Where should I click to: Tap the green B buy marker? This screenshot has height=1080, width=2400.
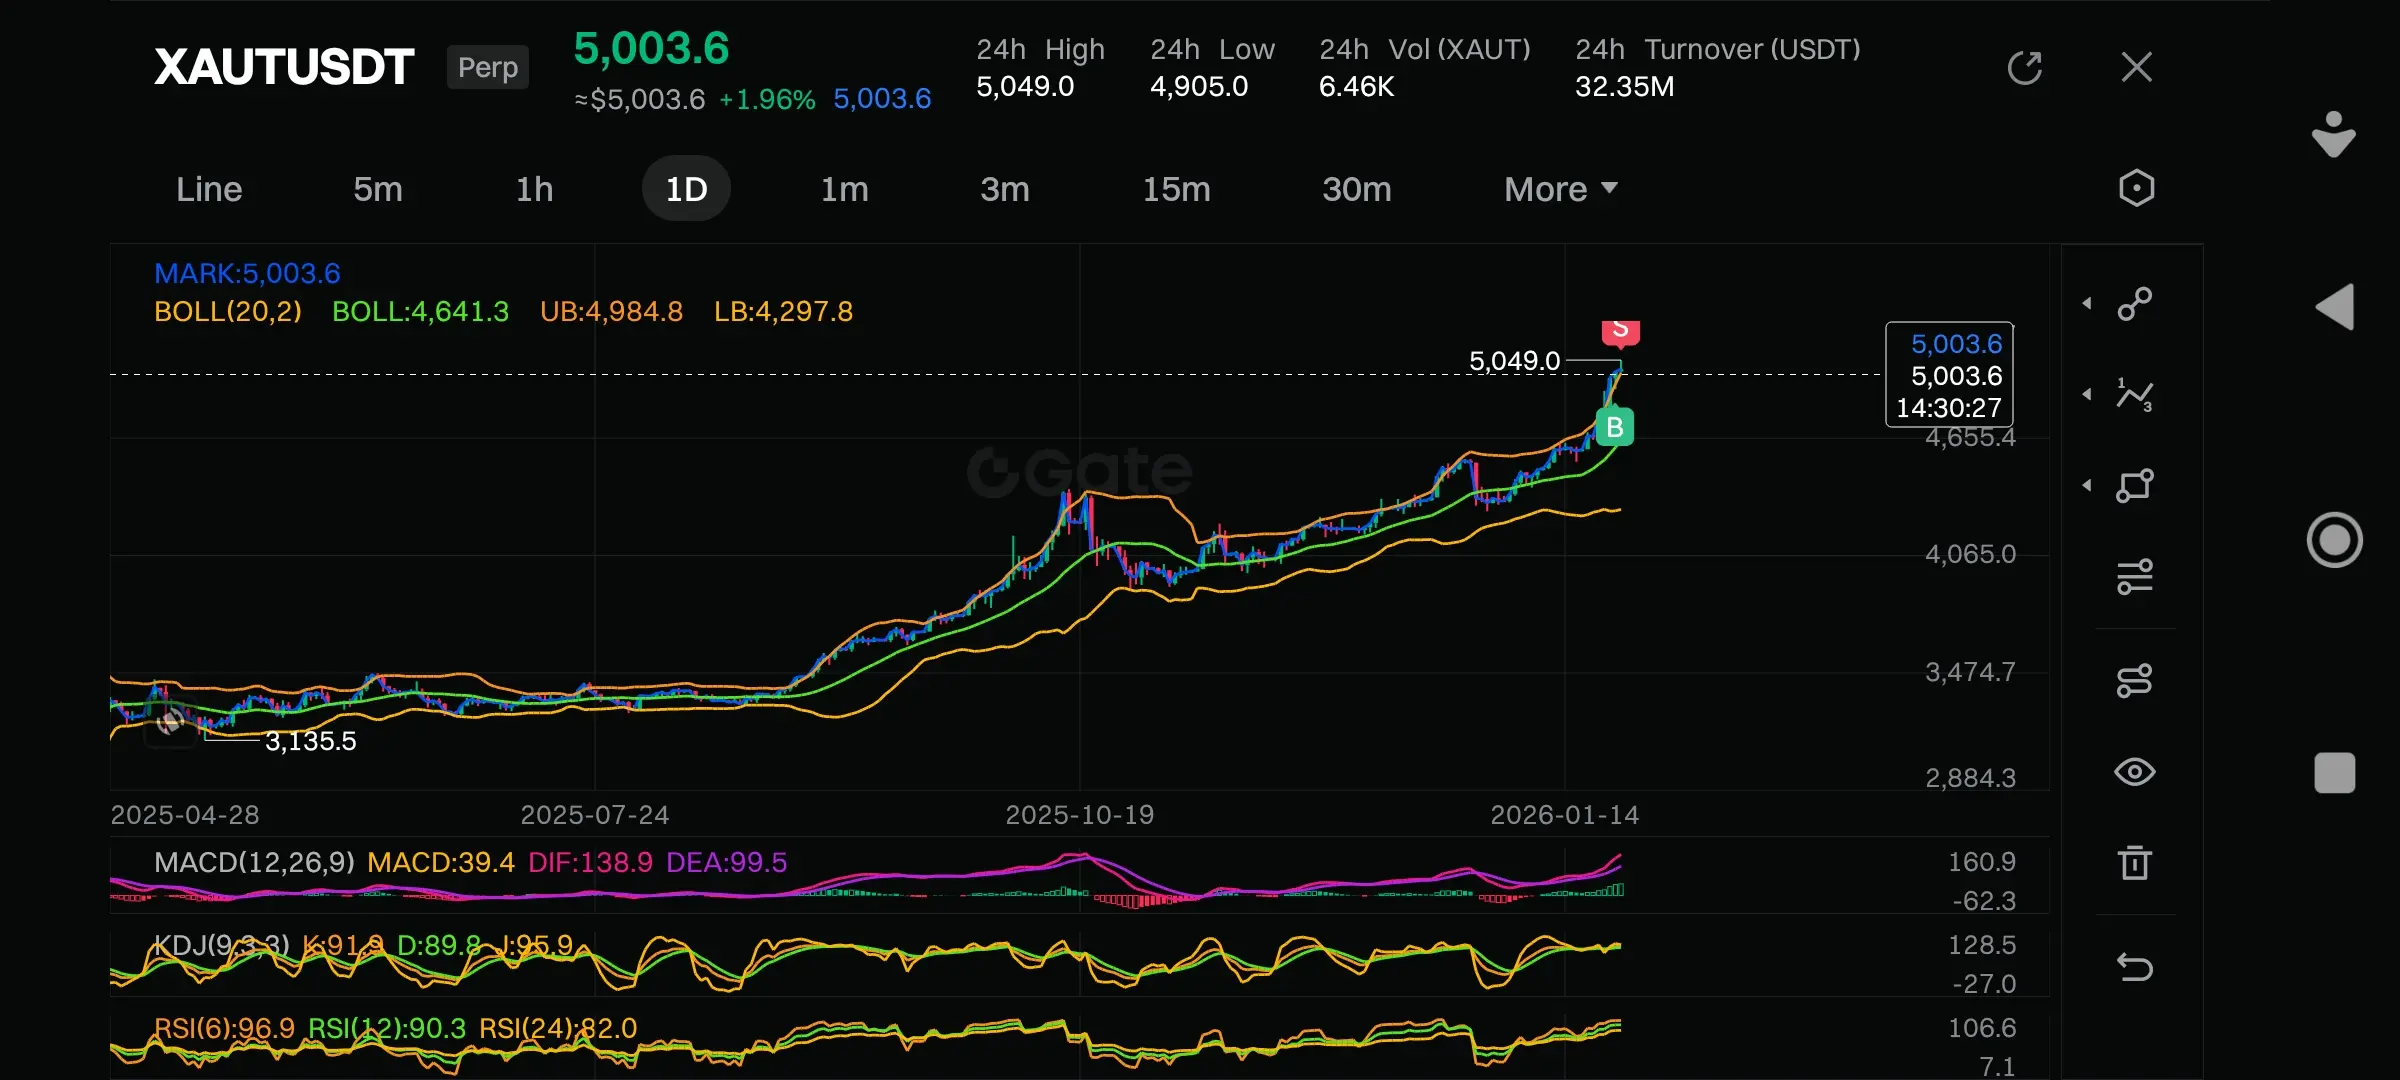(x=1614, y=427)
